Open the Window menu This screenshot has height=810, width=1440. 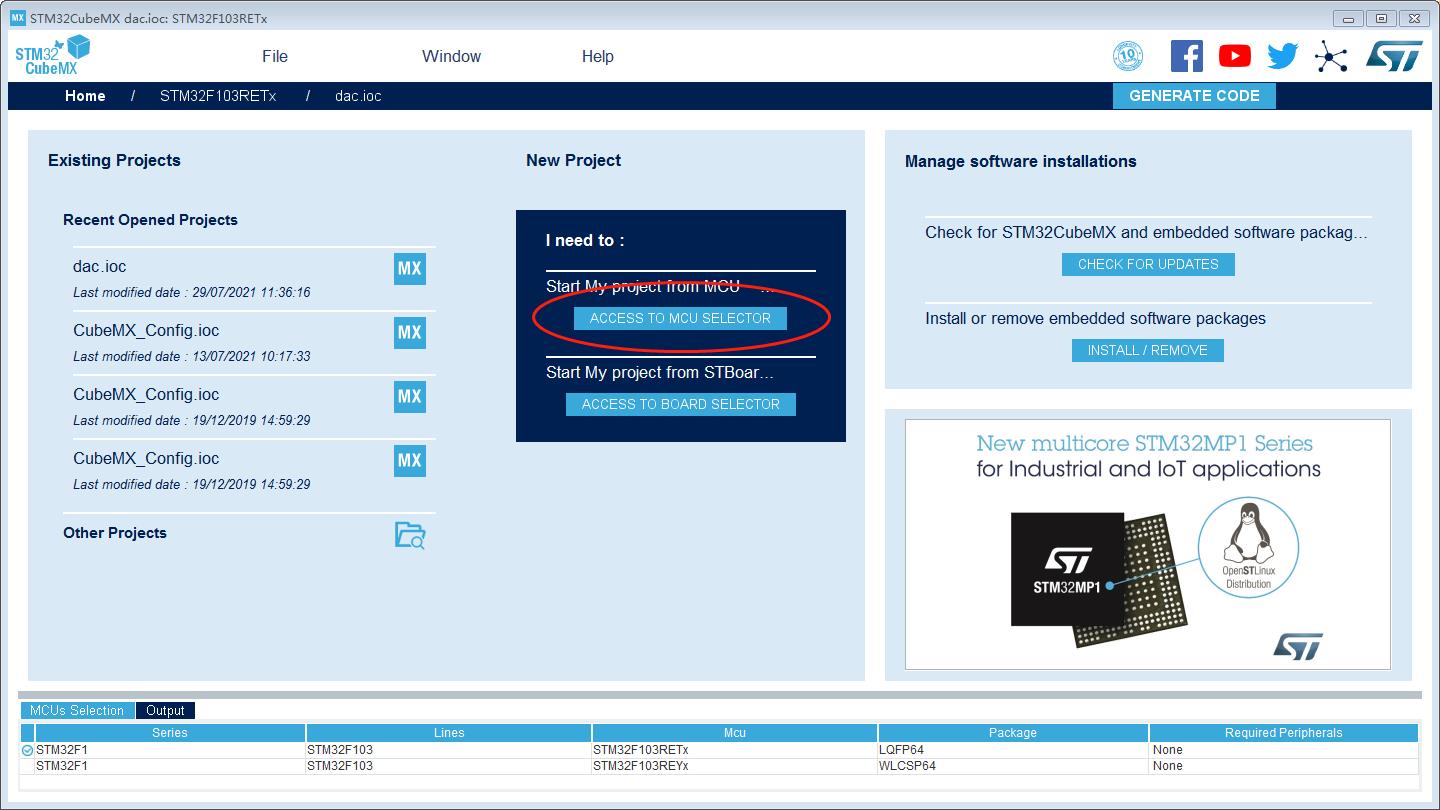[x=451, y=56]
